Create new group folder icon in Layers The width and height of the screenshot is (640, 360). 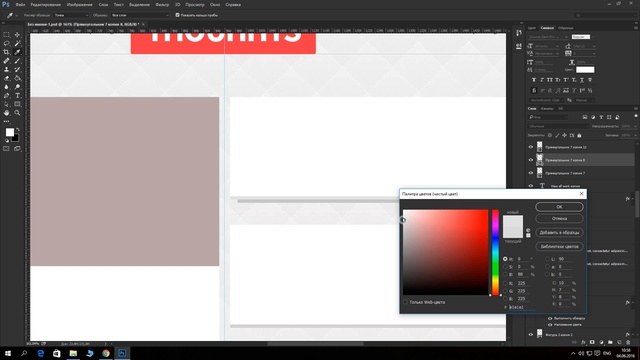(x=610, y=342)
